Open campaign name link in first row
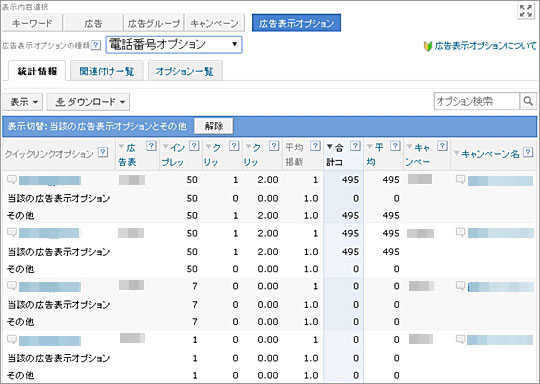Screen dimensions: 540x384 (x=500, y=180)
